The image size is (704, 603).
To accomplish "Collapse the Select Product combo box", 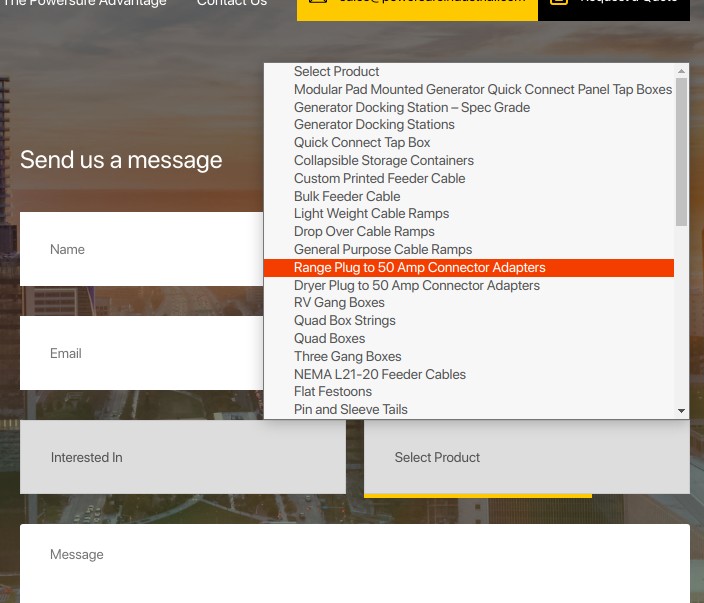I will coord(526,457).
